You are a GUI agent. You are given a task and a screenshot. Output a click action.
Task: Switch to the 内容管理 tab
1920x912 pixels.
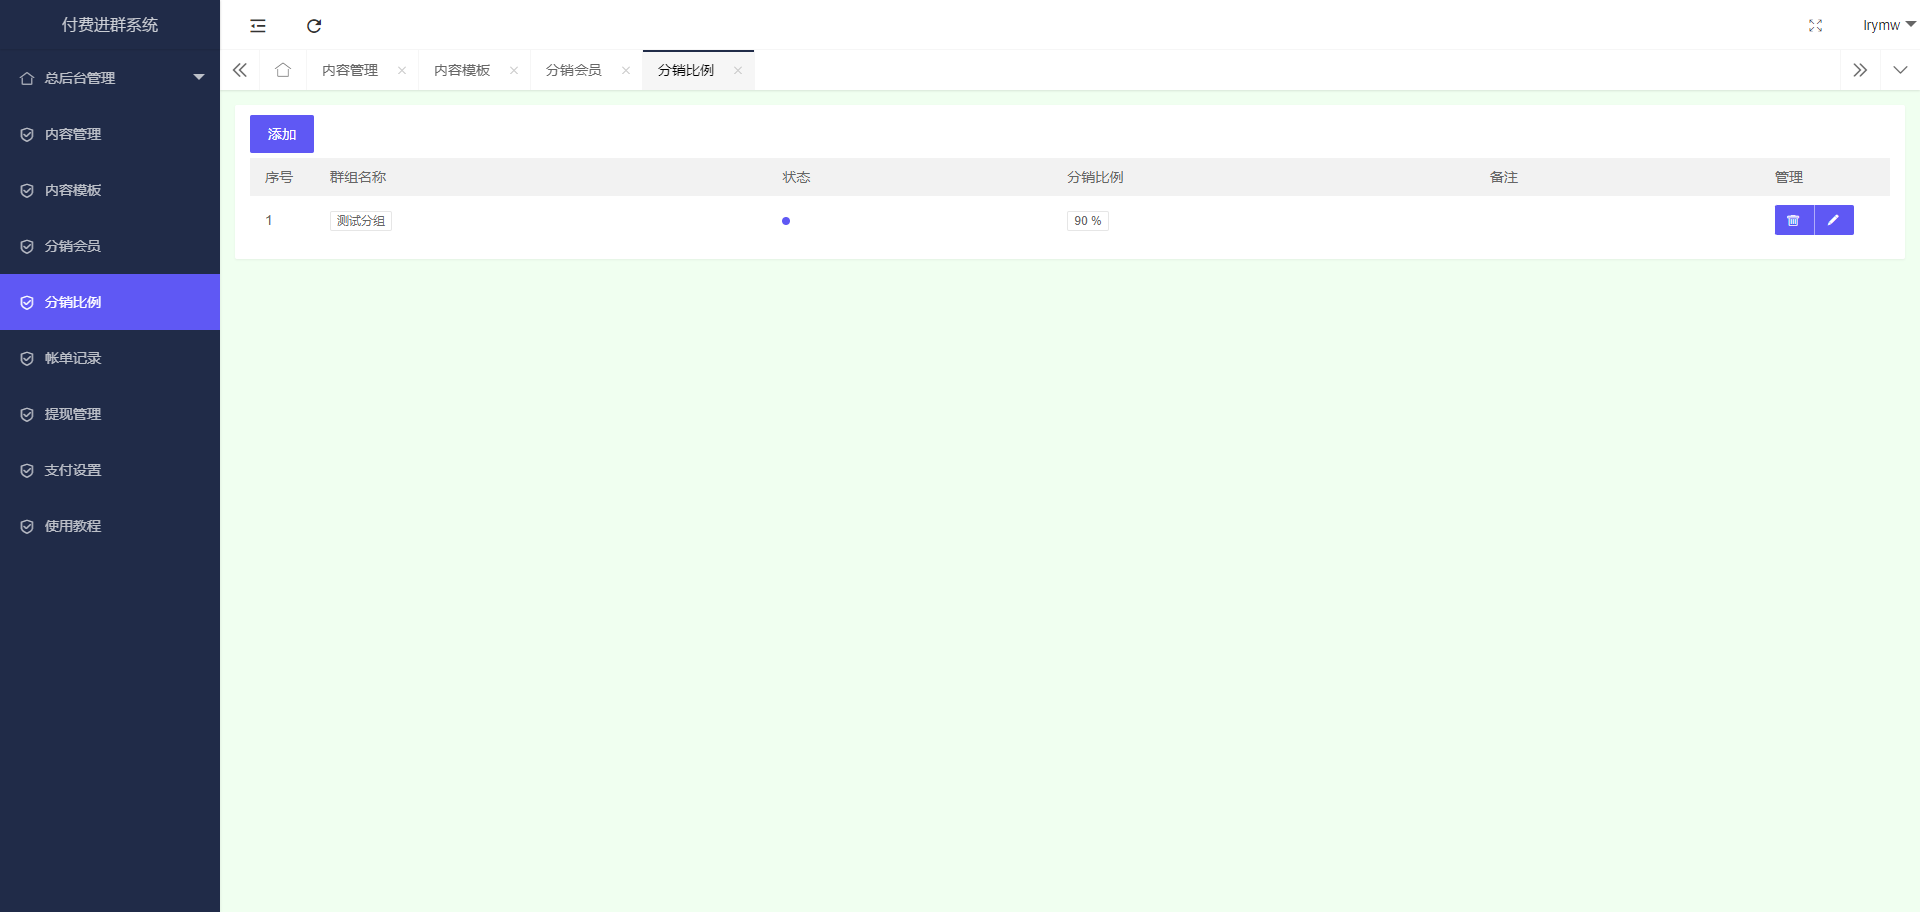tap(350, 70)
